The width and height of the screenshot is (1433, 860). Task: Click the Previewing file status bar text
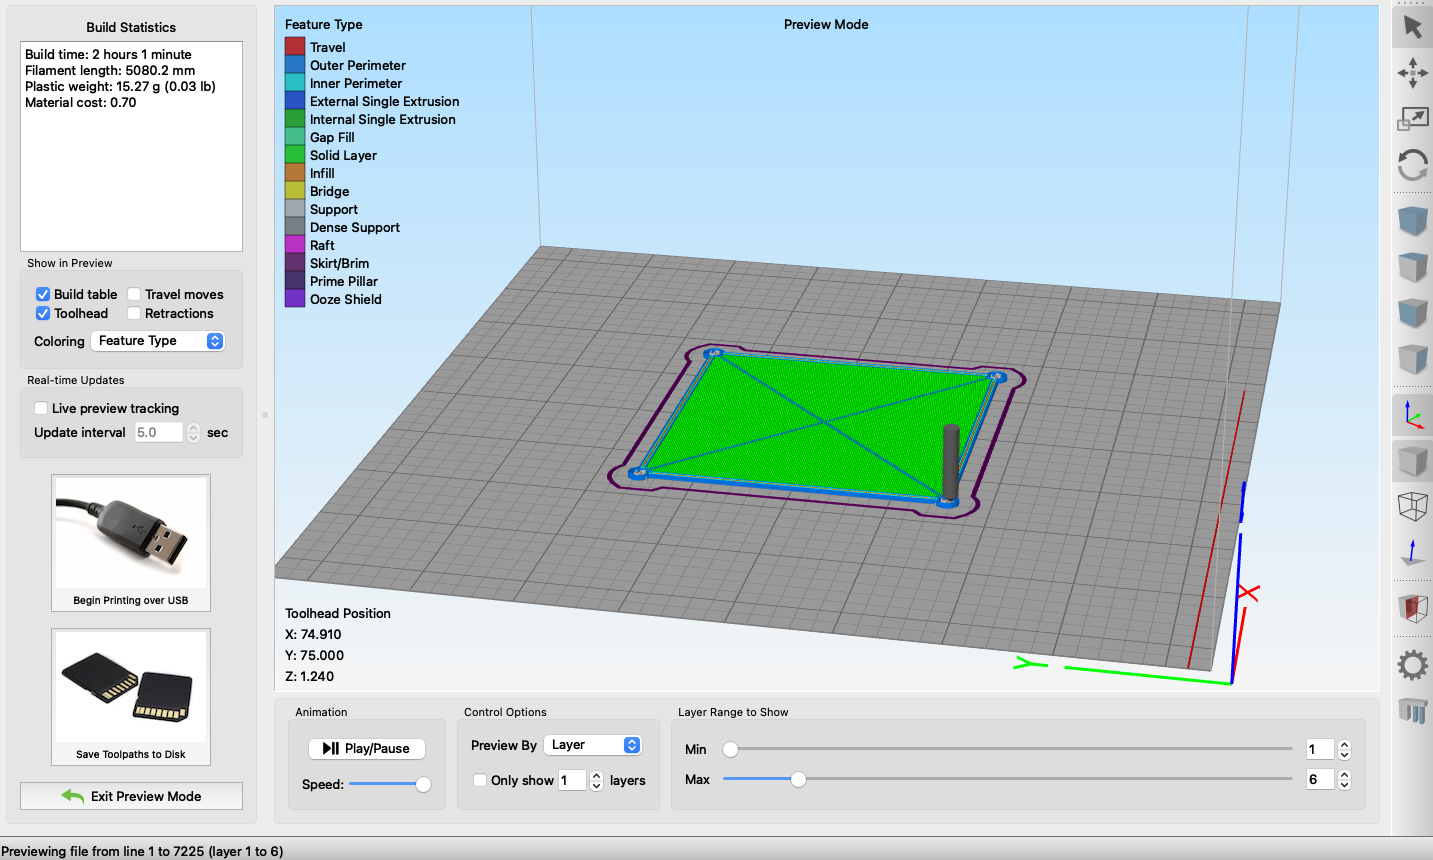point(142,851)
